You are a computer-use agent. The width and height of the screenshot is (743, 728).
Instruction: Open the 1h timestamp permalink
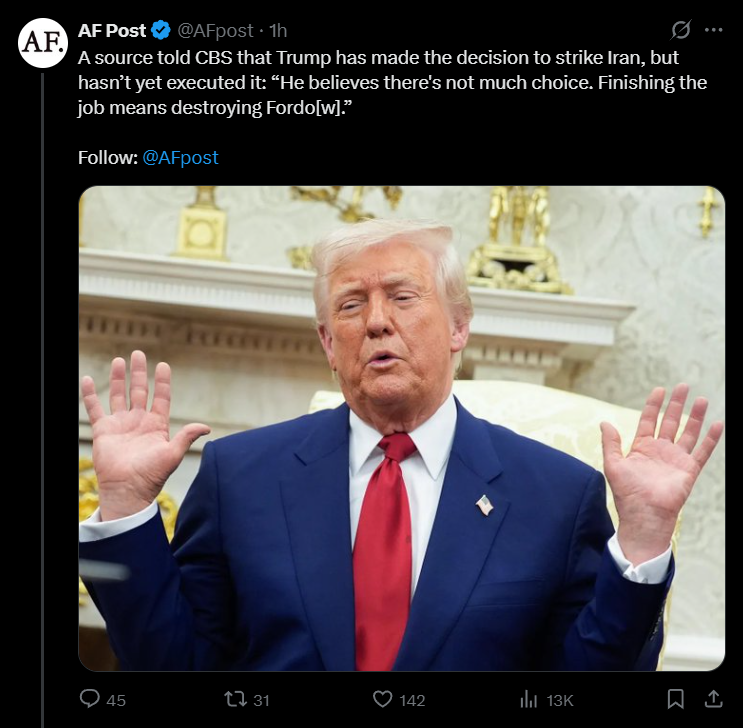coord(278,31)
